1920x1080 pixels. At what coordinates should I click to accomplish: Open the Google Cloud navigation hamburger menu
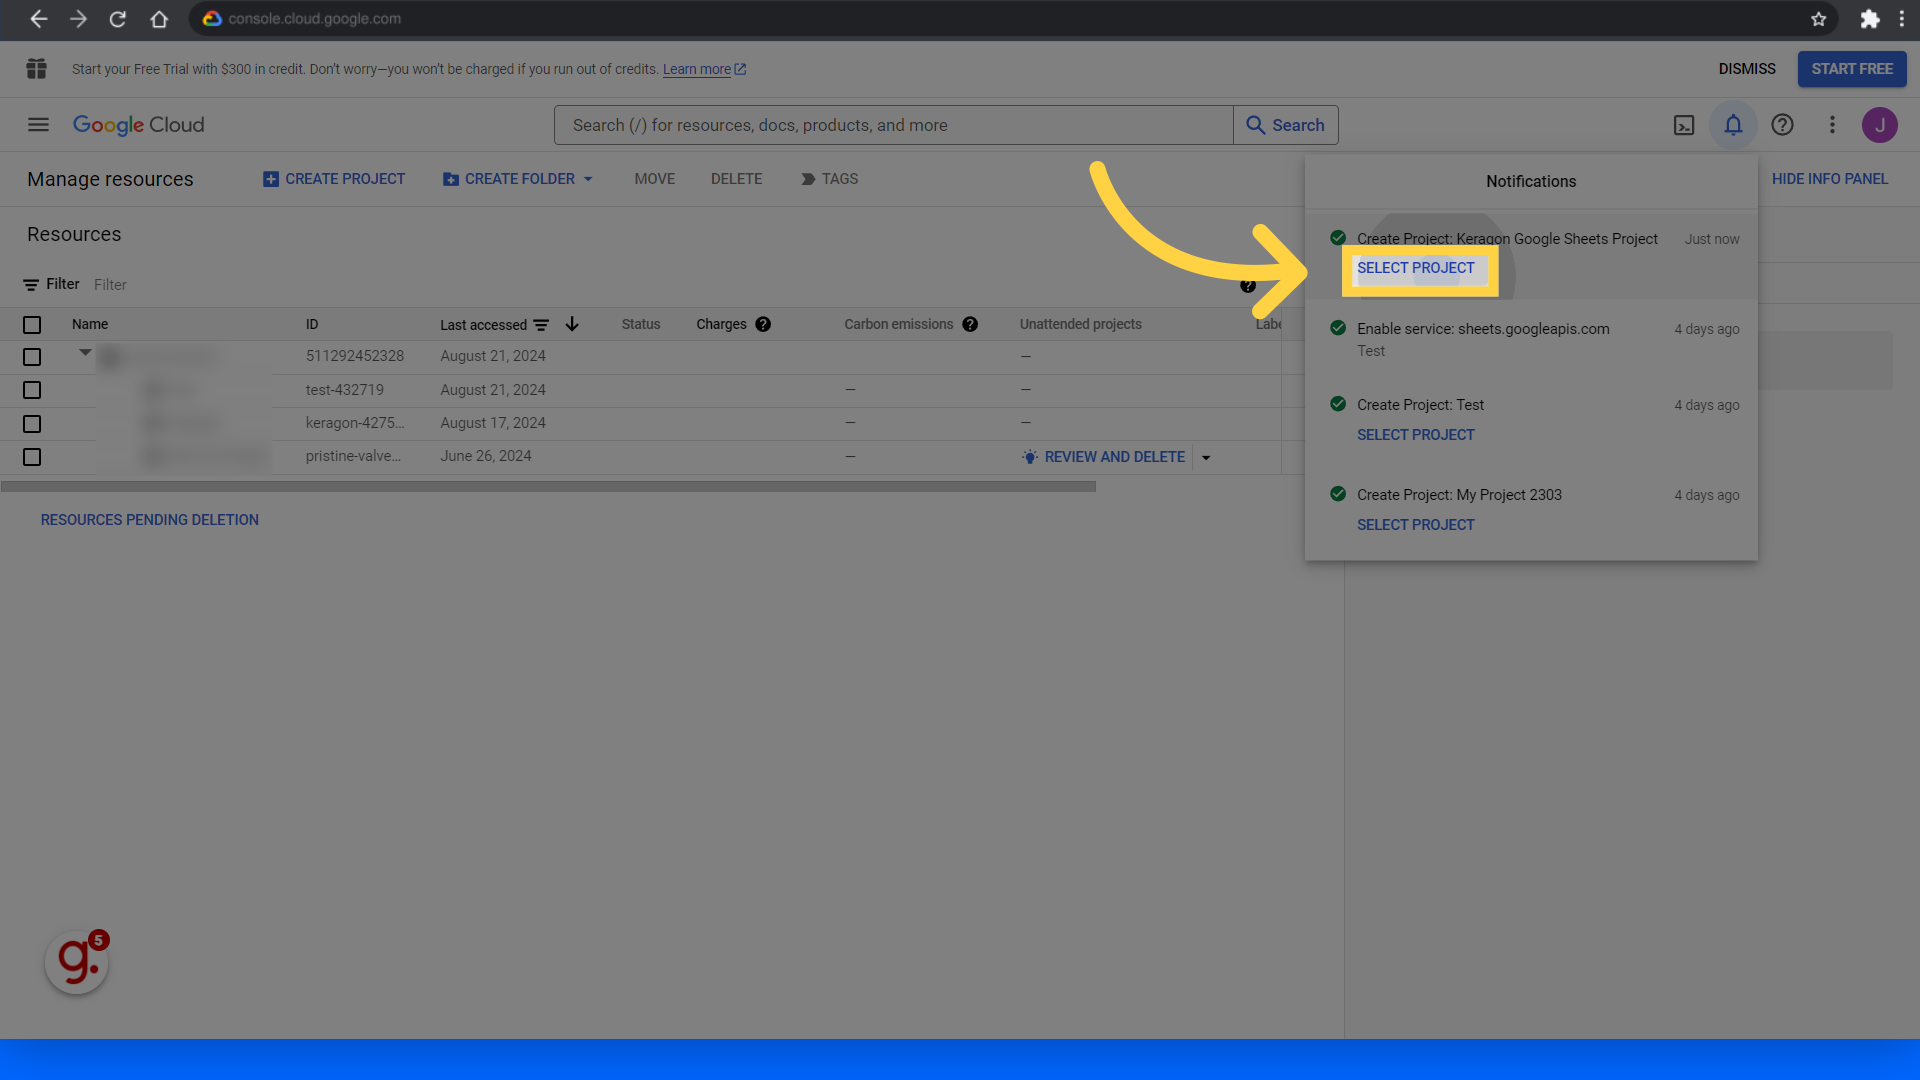(38, 125)
